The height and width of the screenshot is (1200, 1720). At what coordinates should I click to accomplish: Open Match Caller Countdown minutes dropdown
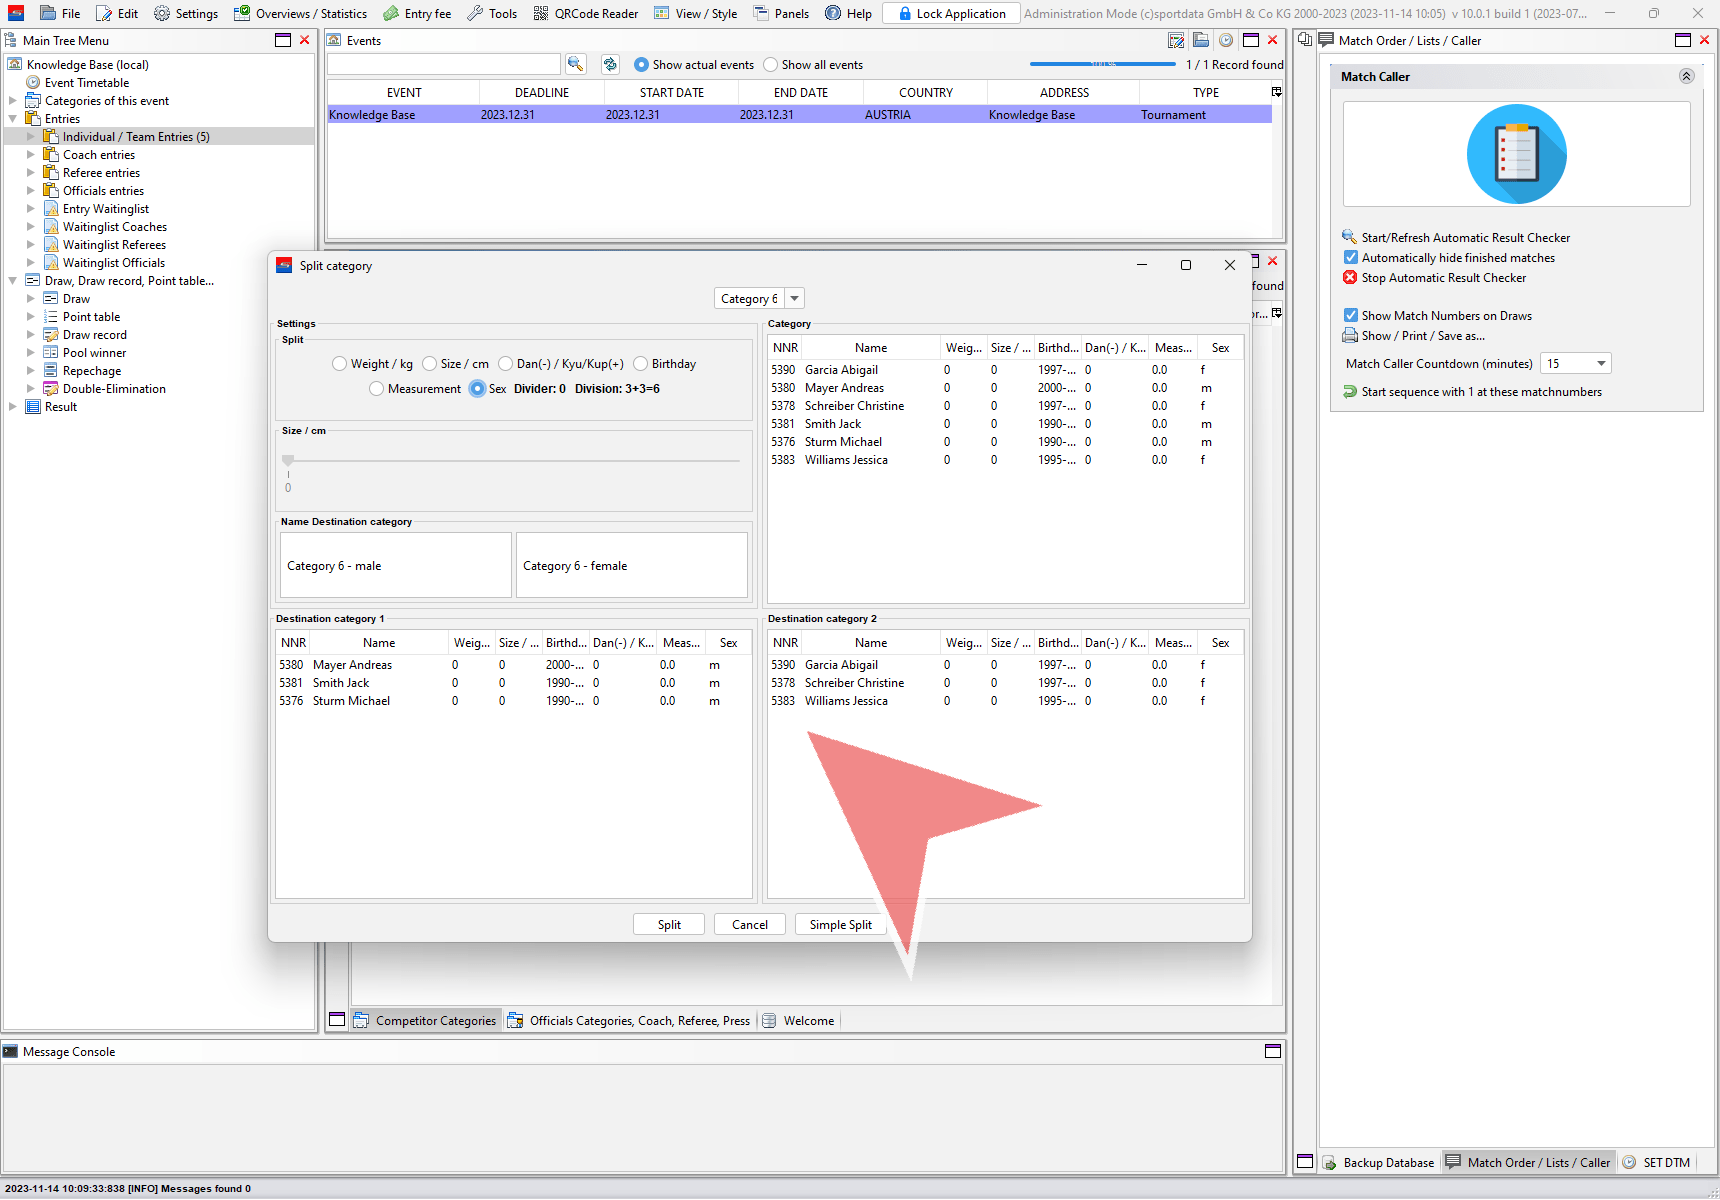(1601, 364)
